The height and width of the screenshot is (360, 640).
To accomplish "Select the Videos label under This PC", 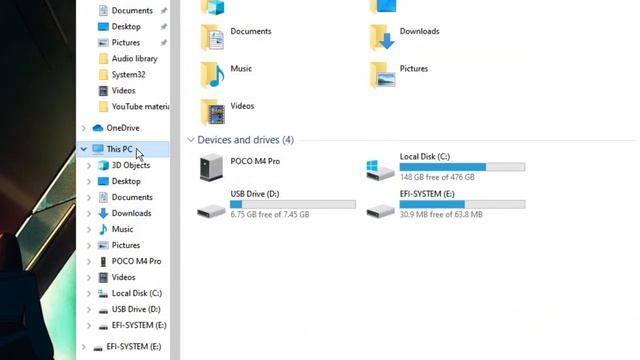I will 123,277.
